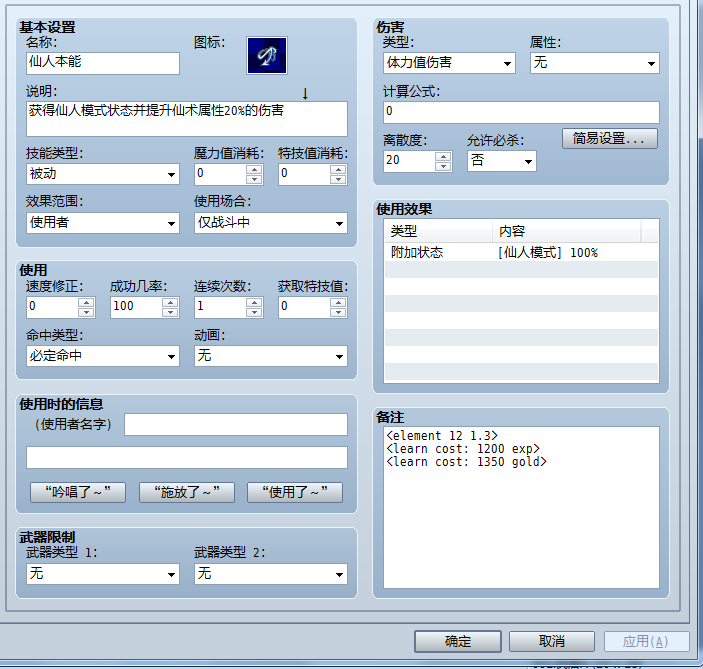Decrease the 获取特技值 value with down arrow
The image size is (703, 669).
[338, 312]
